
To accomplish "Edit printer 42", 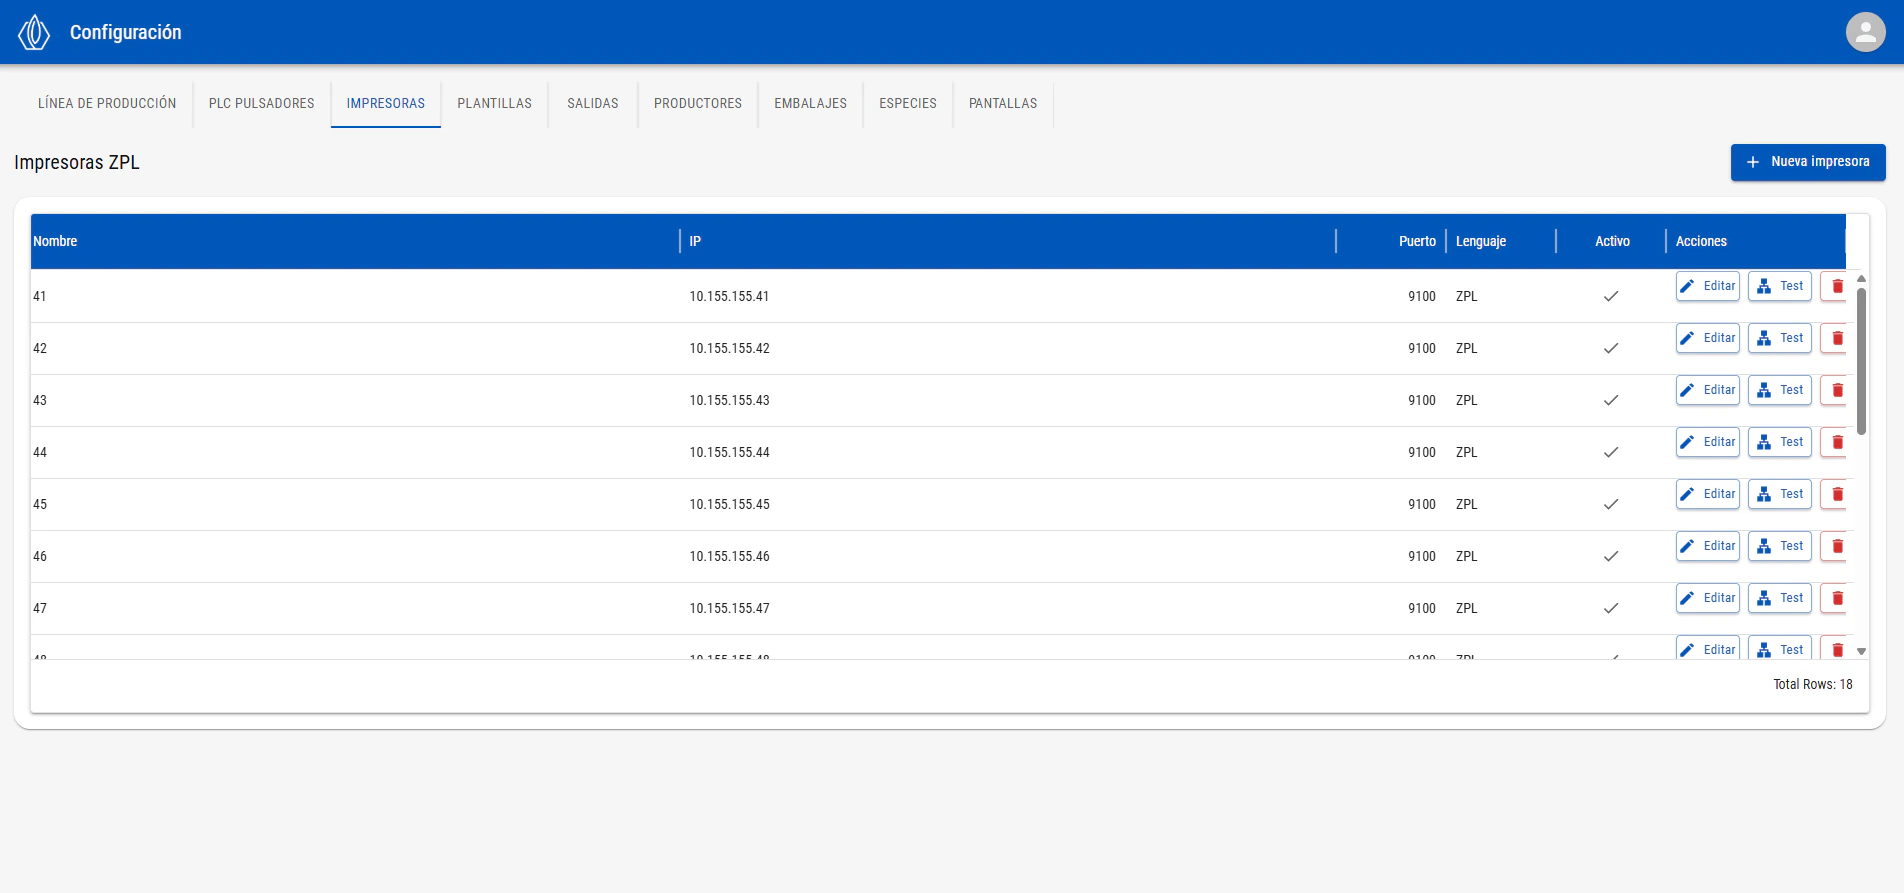I will pos(1708,338).
